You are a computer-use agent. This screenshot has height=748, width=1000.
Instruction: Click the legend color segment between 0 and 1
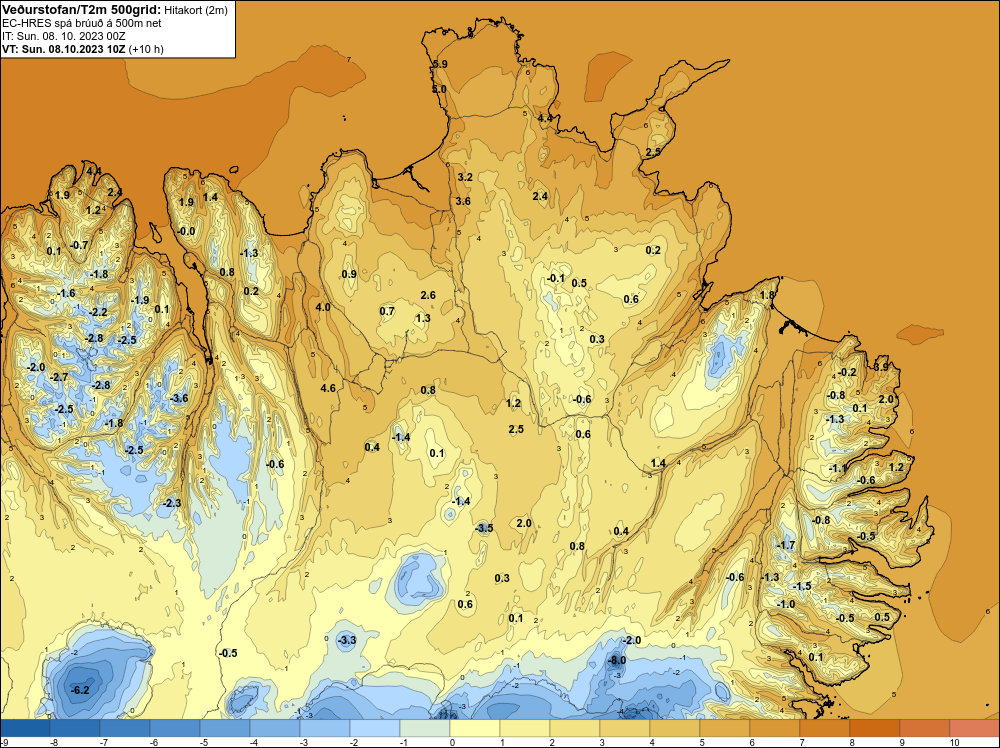[x=474, y=728]
